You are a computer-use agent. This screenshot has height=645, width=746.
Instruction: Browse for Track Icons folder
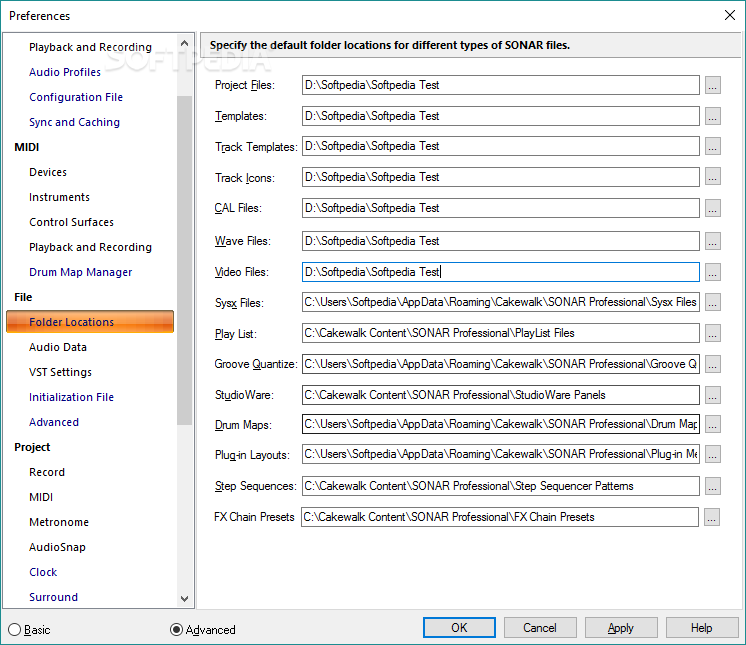[x=712, y=177]
